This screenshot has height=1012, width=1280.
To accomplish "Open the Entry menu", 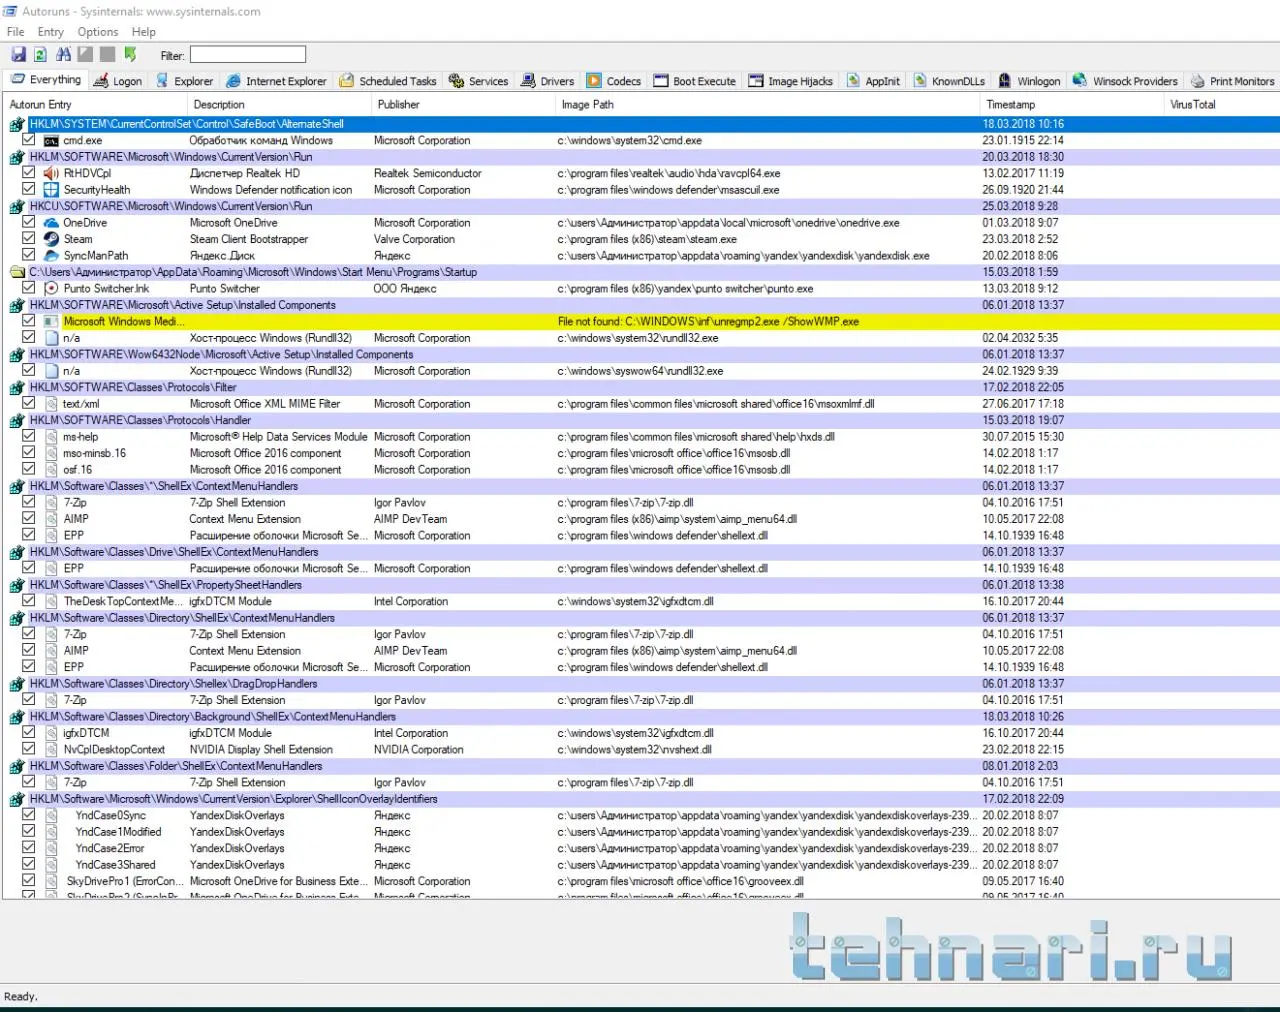I will pyautogui.click(x=51, y=32).
